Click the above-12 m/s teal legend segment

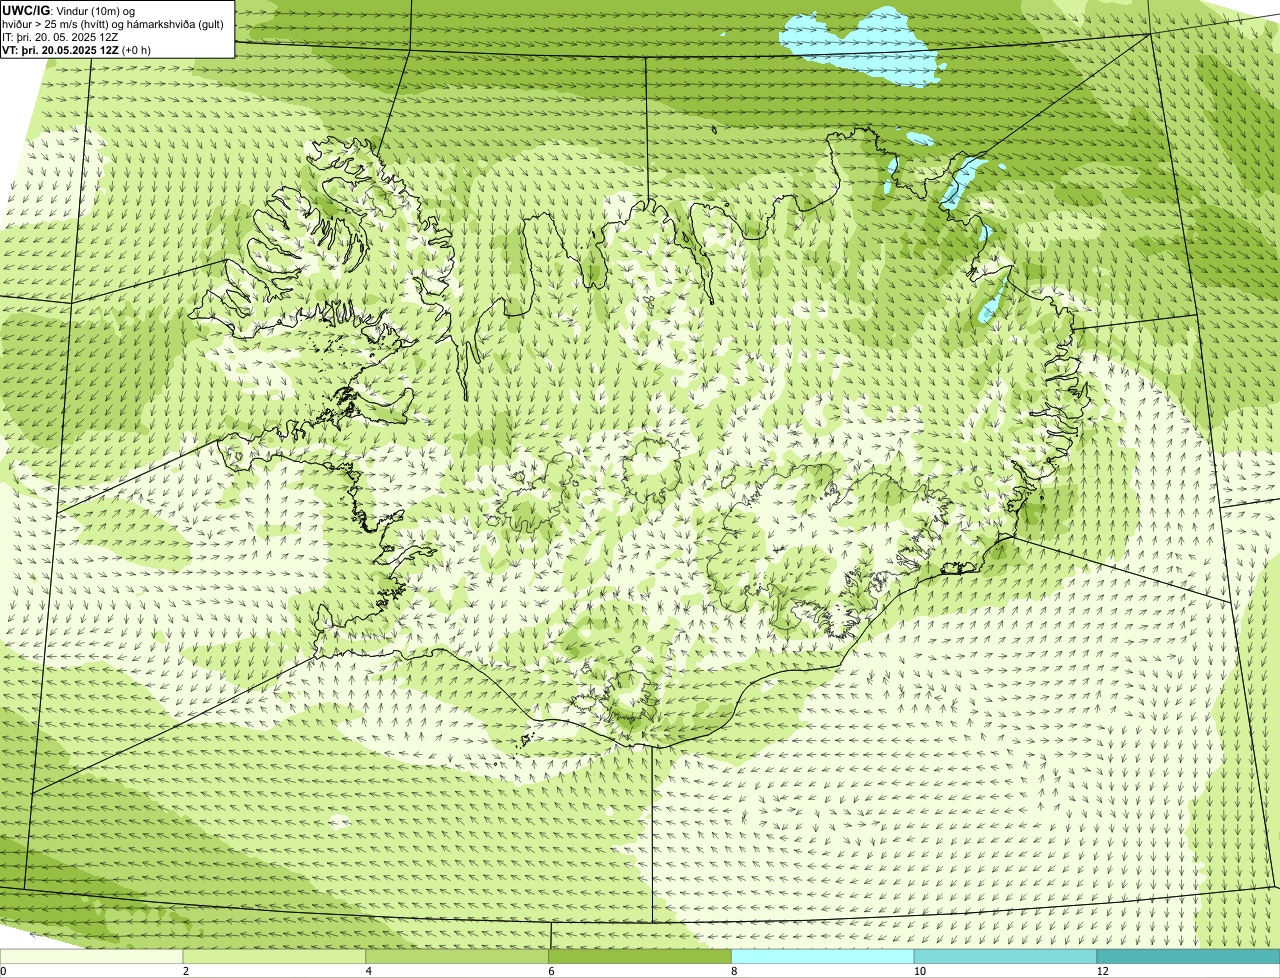(1189, 956)
